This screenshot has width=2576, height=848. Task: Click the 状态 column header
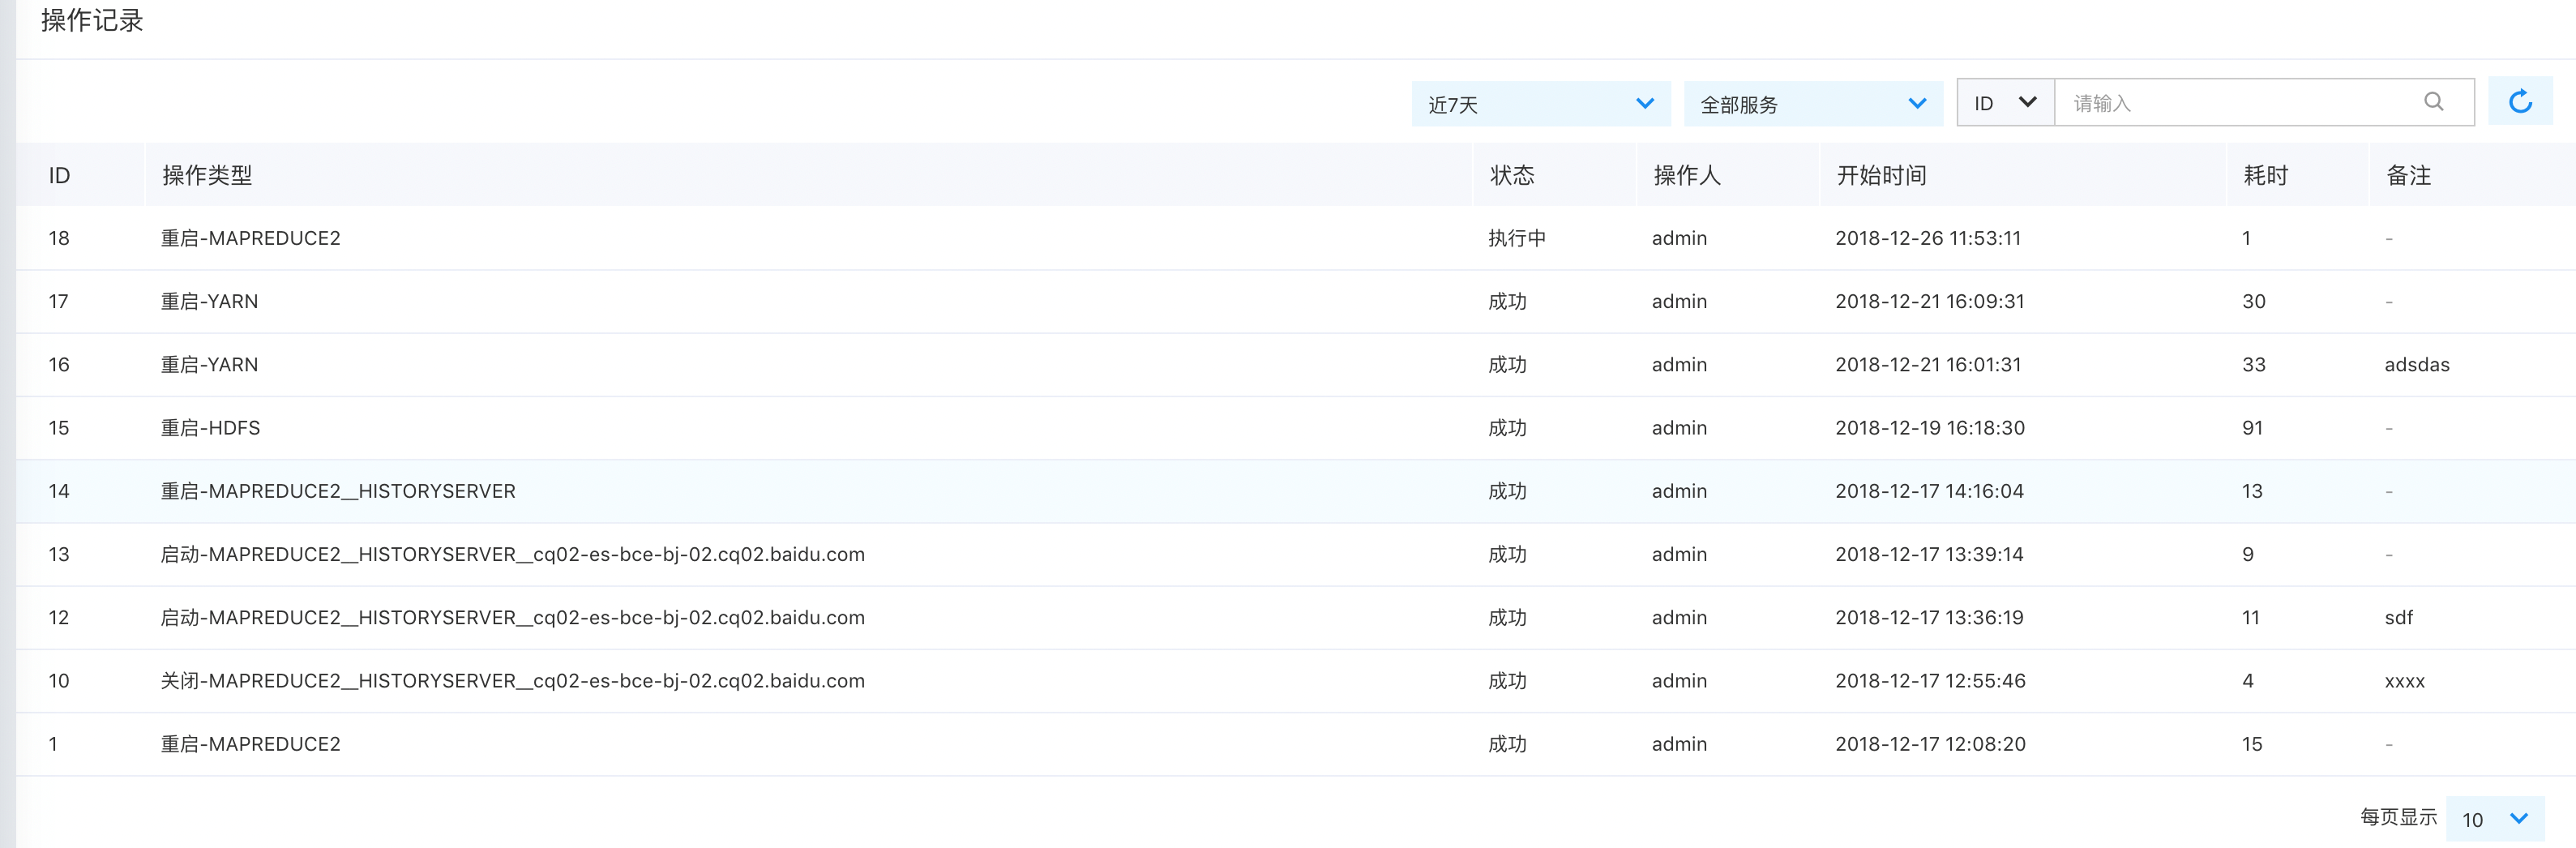point(1511,176)
